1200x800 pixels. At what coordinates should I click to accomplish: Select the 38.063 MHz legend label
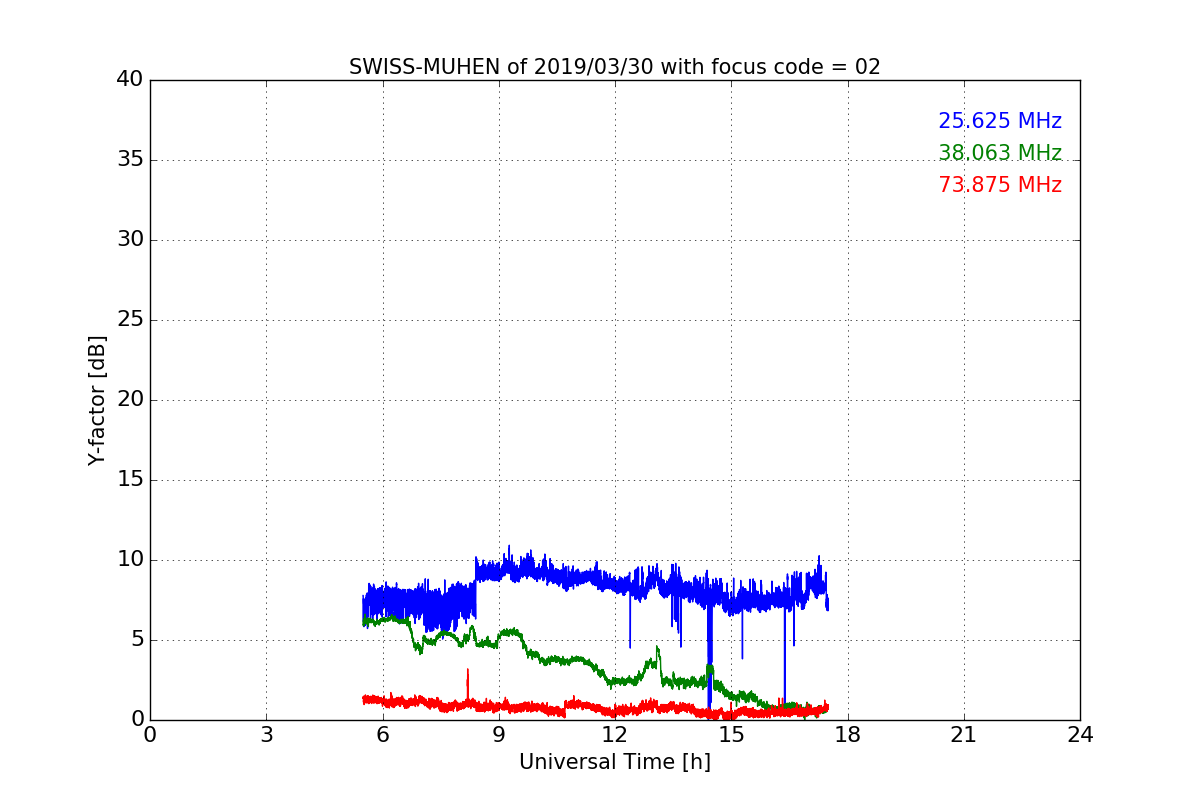pos(1000,153)
